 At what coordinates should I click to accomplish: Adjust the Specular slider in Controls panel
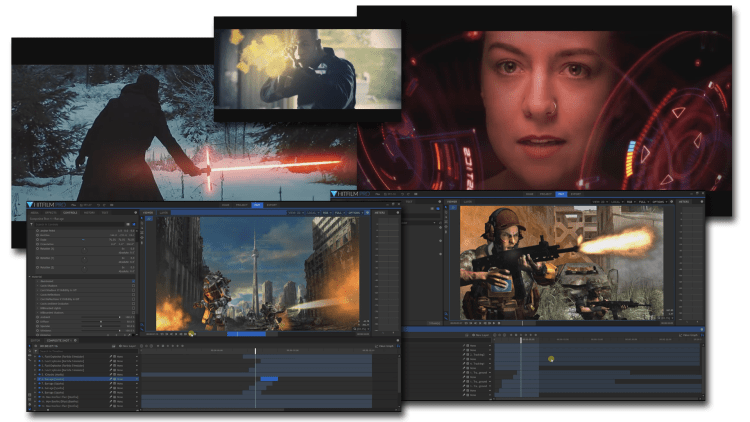click(x=100, y=326)
